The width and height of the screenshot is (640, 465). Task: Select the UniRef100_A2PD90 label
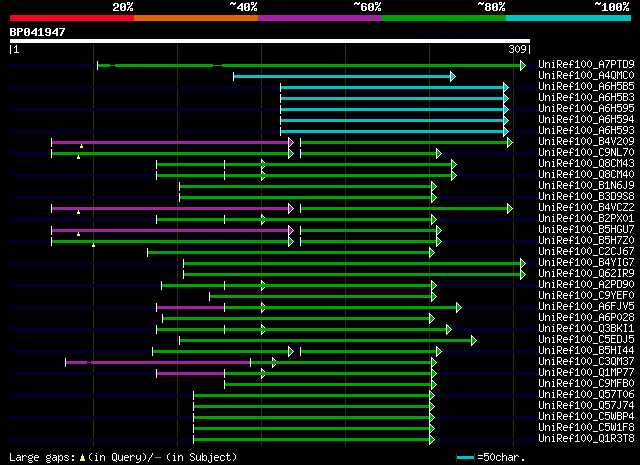[586, 285]
